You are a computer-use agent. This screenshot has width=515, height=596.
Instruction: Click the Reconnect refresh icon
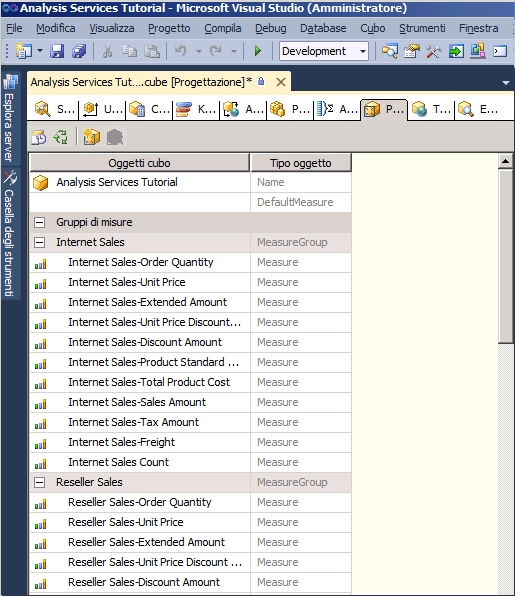point(61,137)
